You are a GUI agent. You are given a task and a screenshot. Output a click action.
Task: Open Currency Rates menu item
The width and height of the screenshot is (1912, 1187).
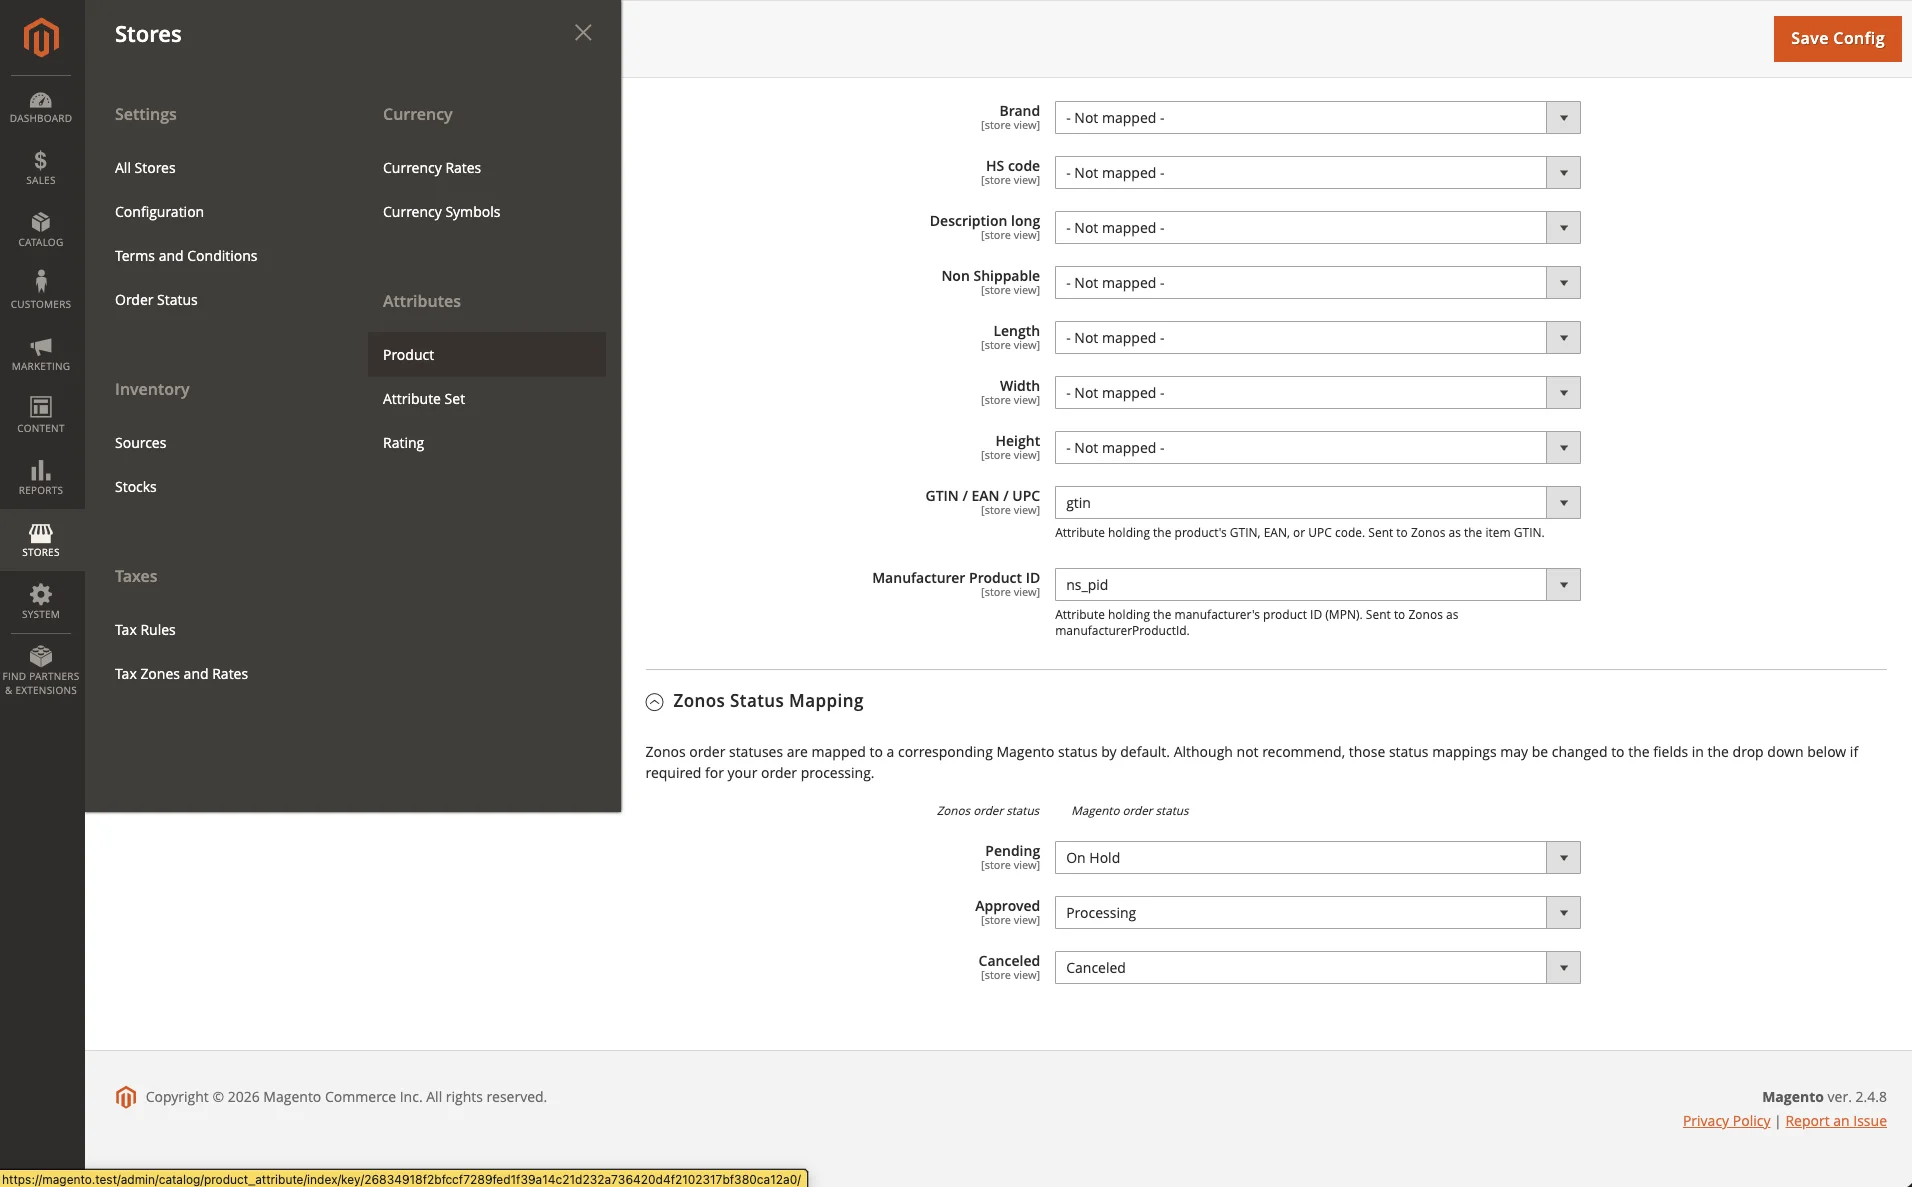click(432, 168)
